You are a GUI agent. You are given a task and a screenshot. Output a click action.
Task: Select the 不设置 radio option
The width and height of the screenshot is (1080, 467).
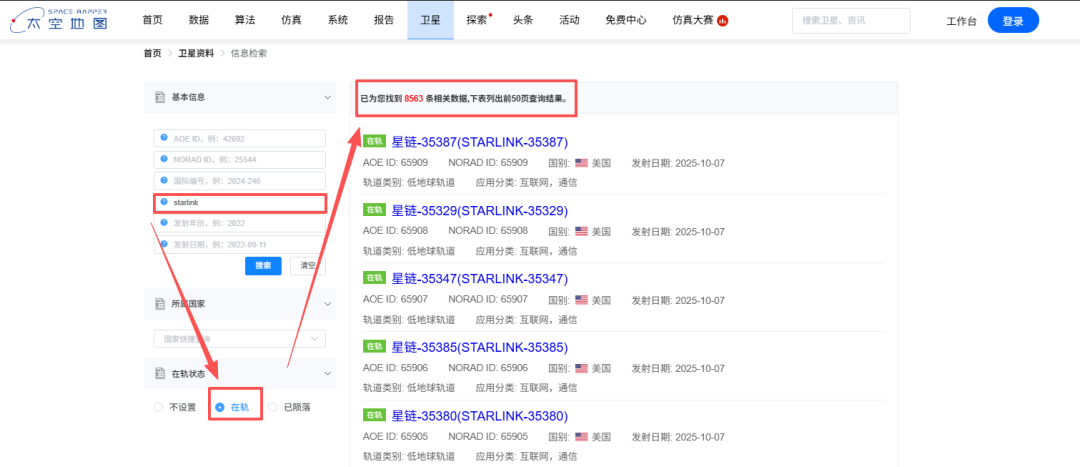[x=158, y=407]
